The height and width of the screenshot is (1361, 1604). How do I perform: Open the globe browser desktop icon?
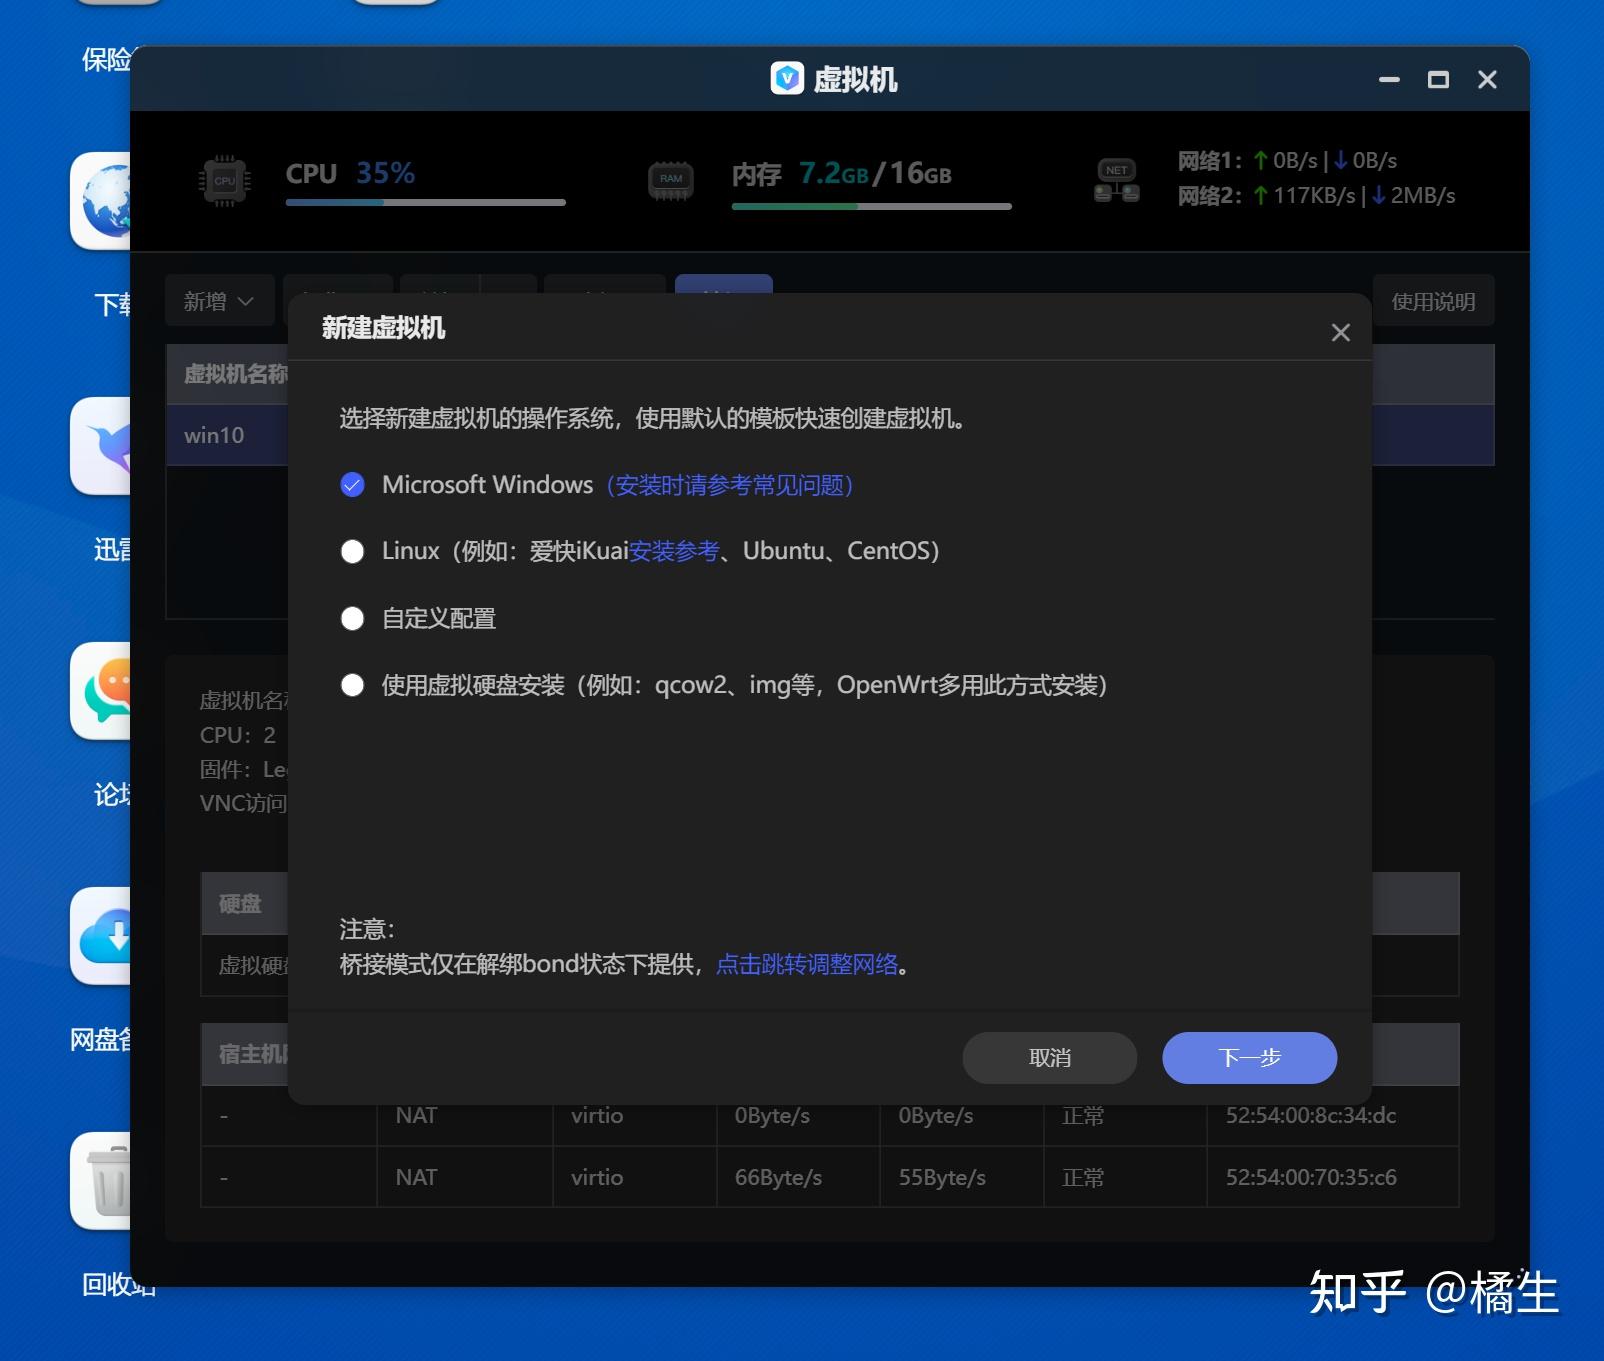(x=101, y=201)
